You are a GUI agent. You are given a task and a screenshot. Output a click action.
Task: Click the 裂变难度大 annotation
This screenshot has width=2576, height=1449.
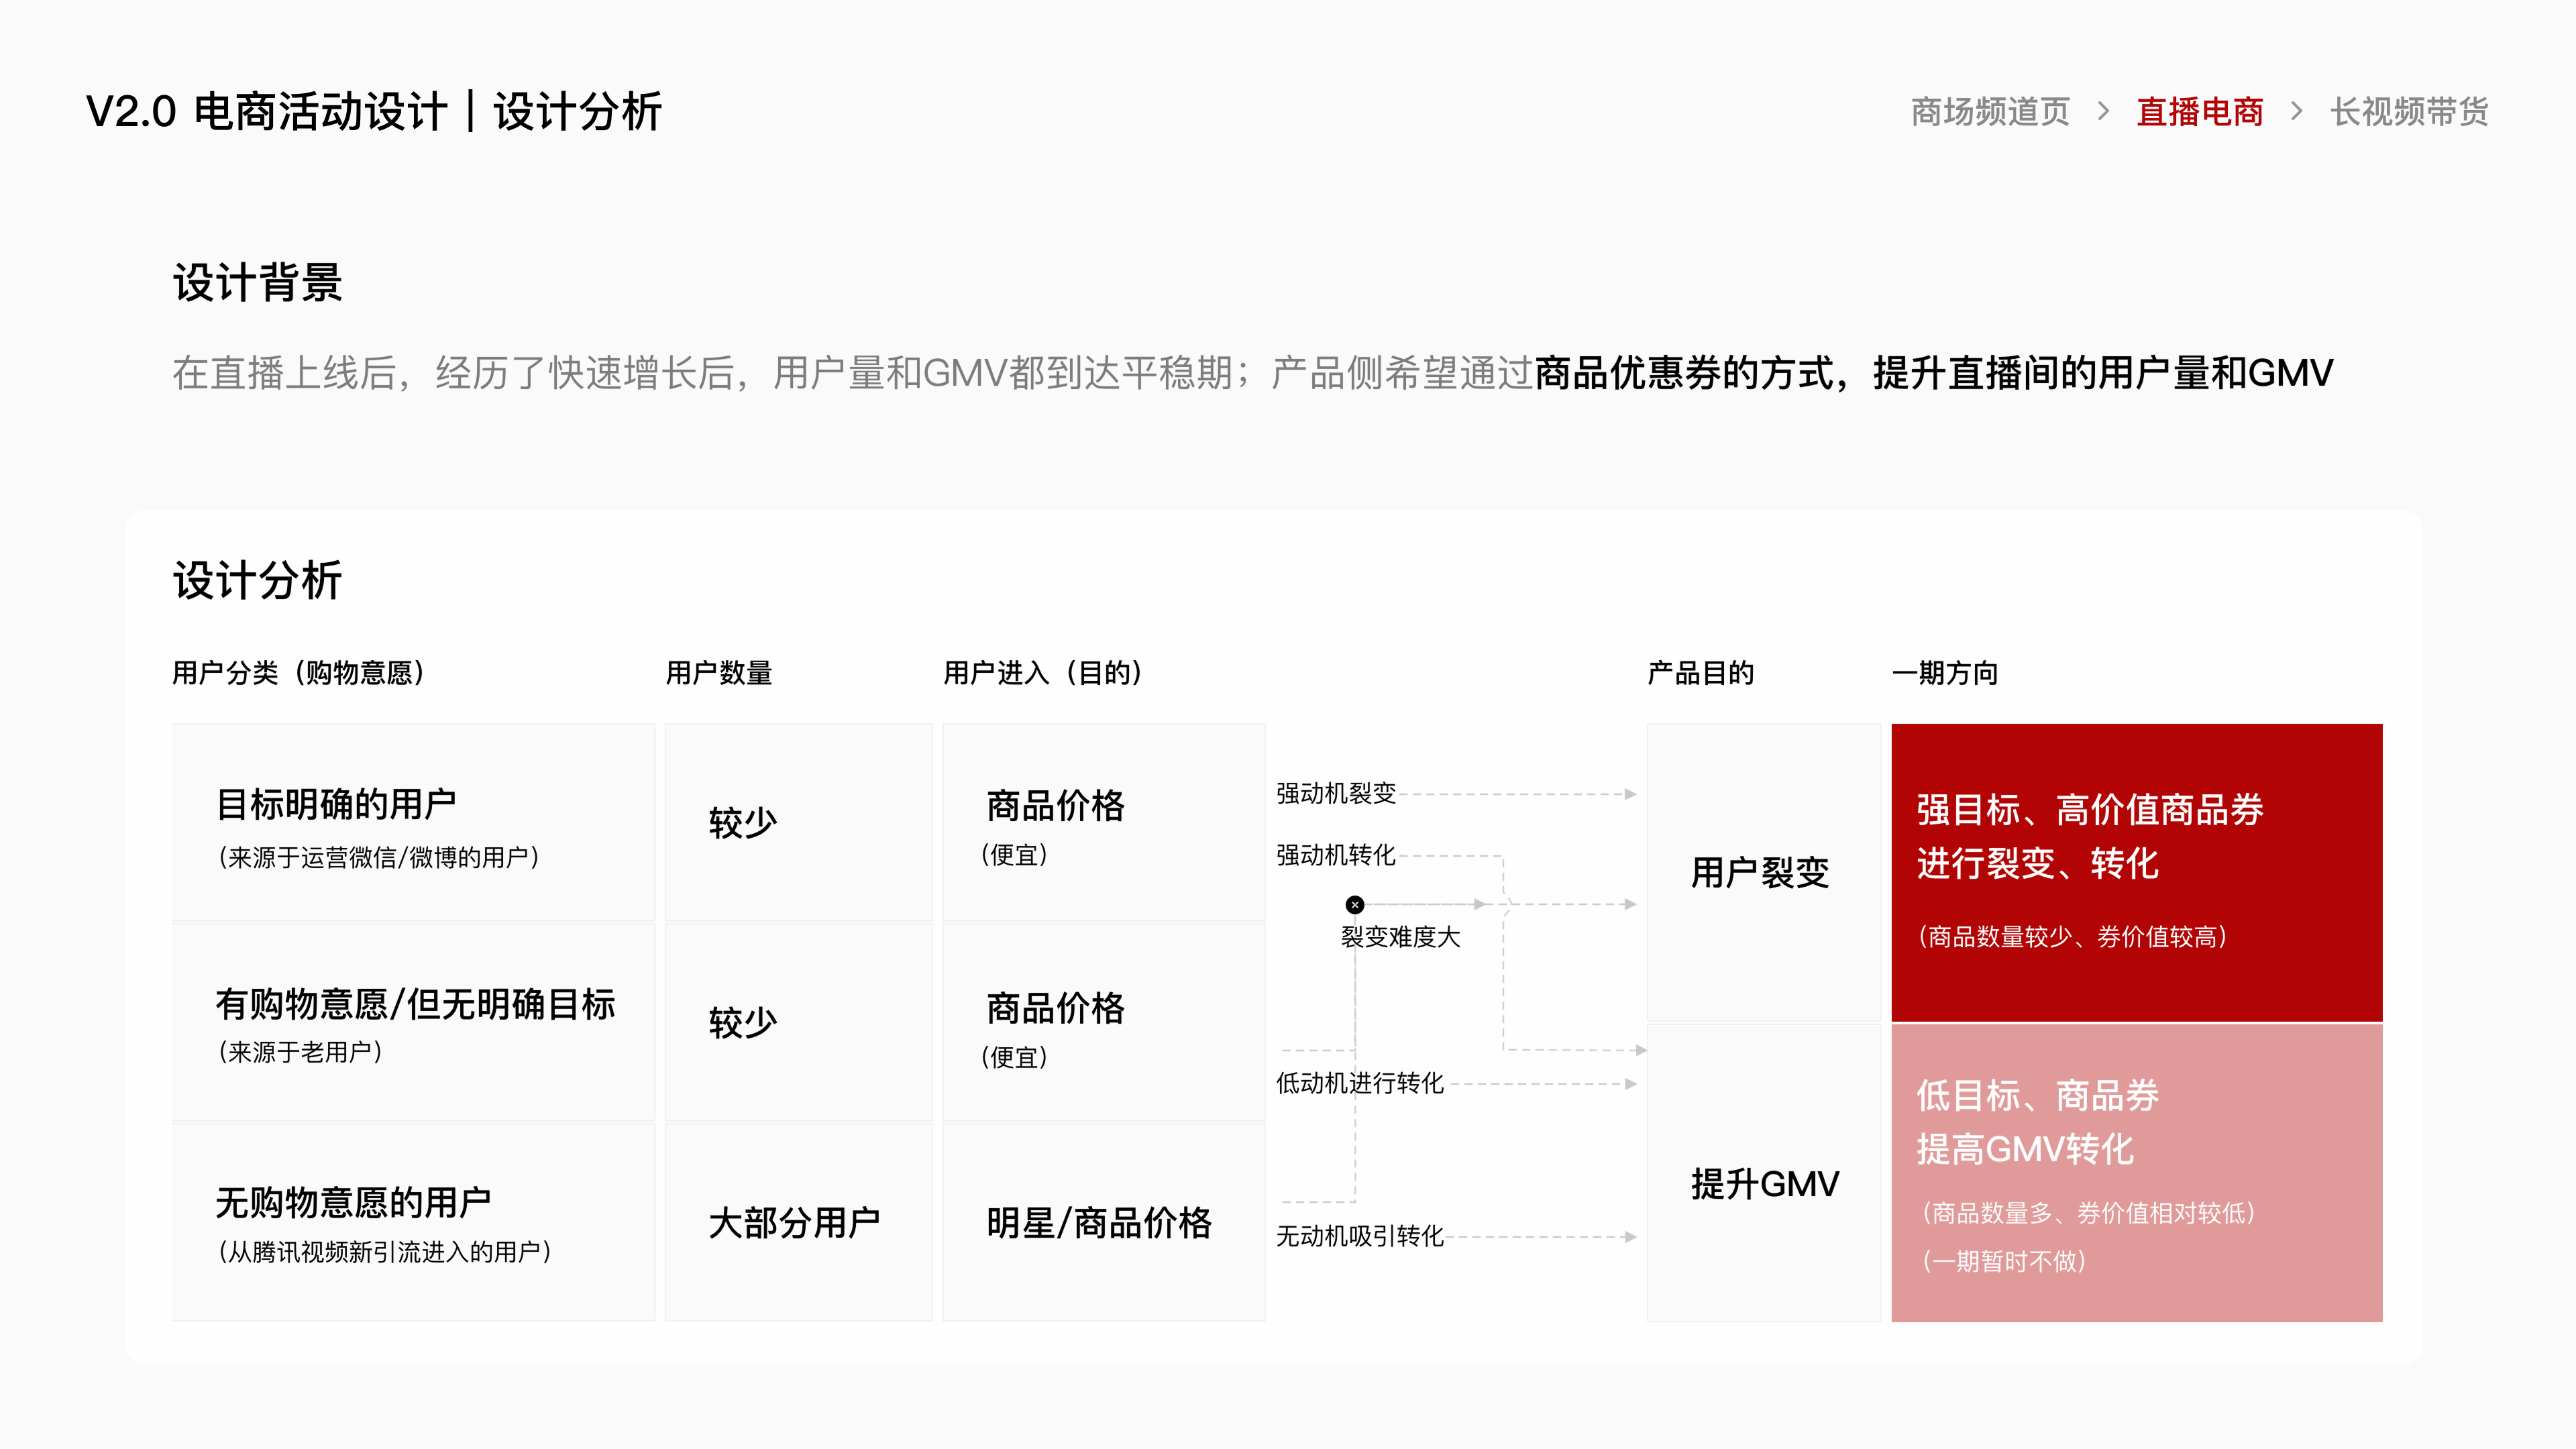coord(1400,937)
